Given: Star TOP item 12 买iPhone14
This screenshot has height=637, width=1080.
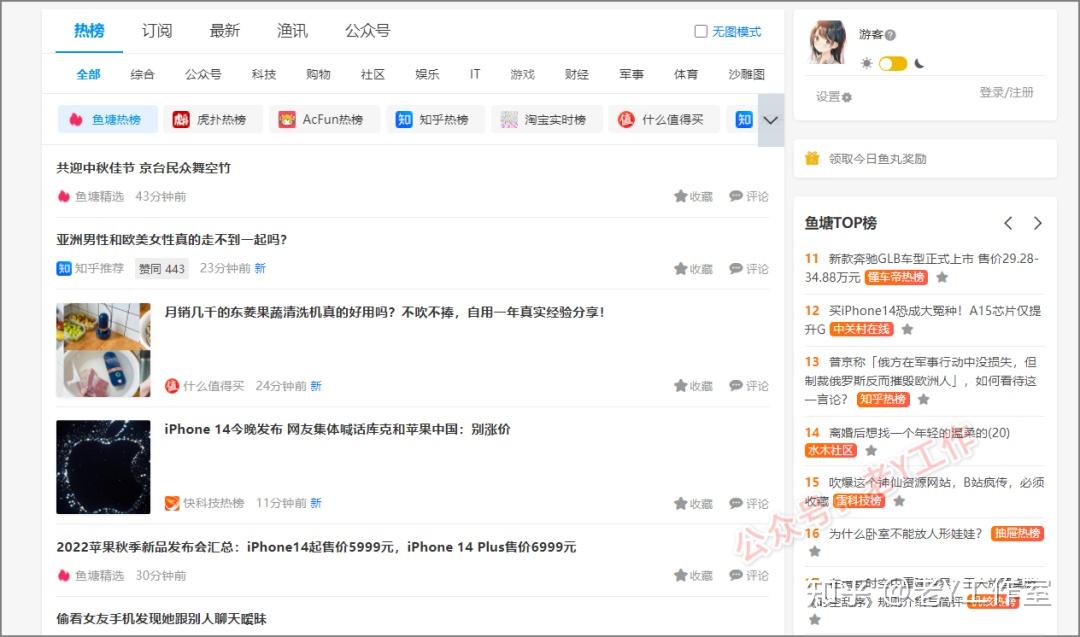Looking at the screenshot, I should tap(907, 329).
